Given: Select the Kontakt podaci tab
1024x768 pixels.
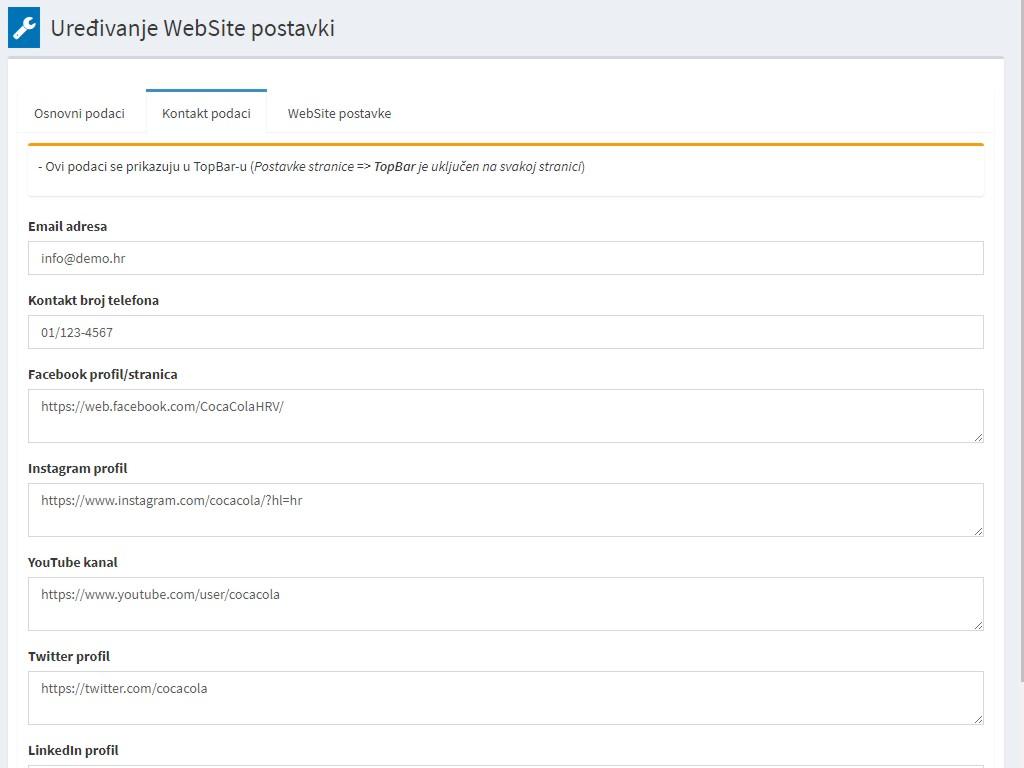Looking at the screenshot, I should tap(206, 113).
